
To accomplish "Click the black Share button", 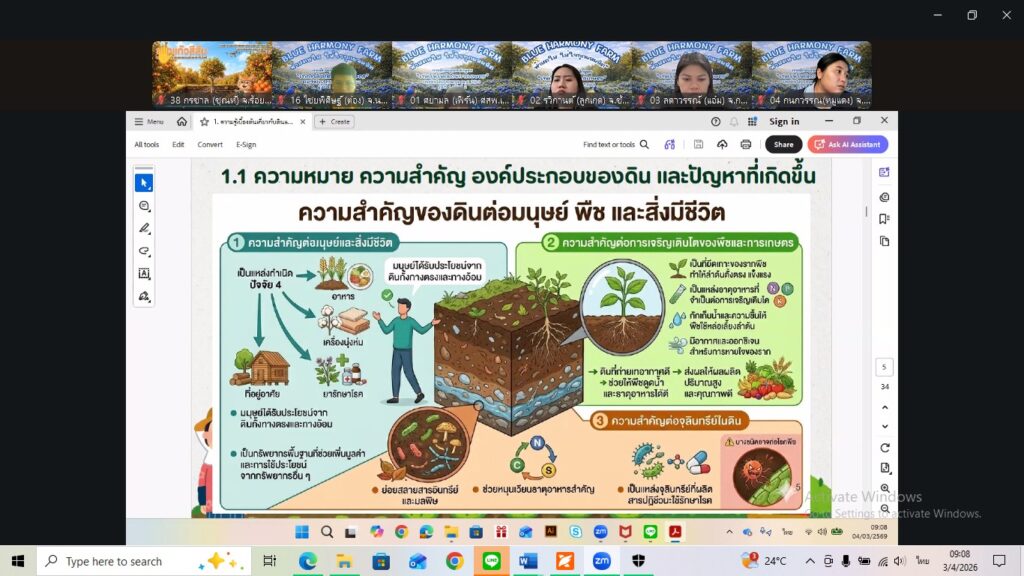I will pos(783,144).
